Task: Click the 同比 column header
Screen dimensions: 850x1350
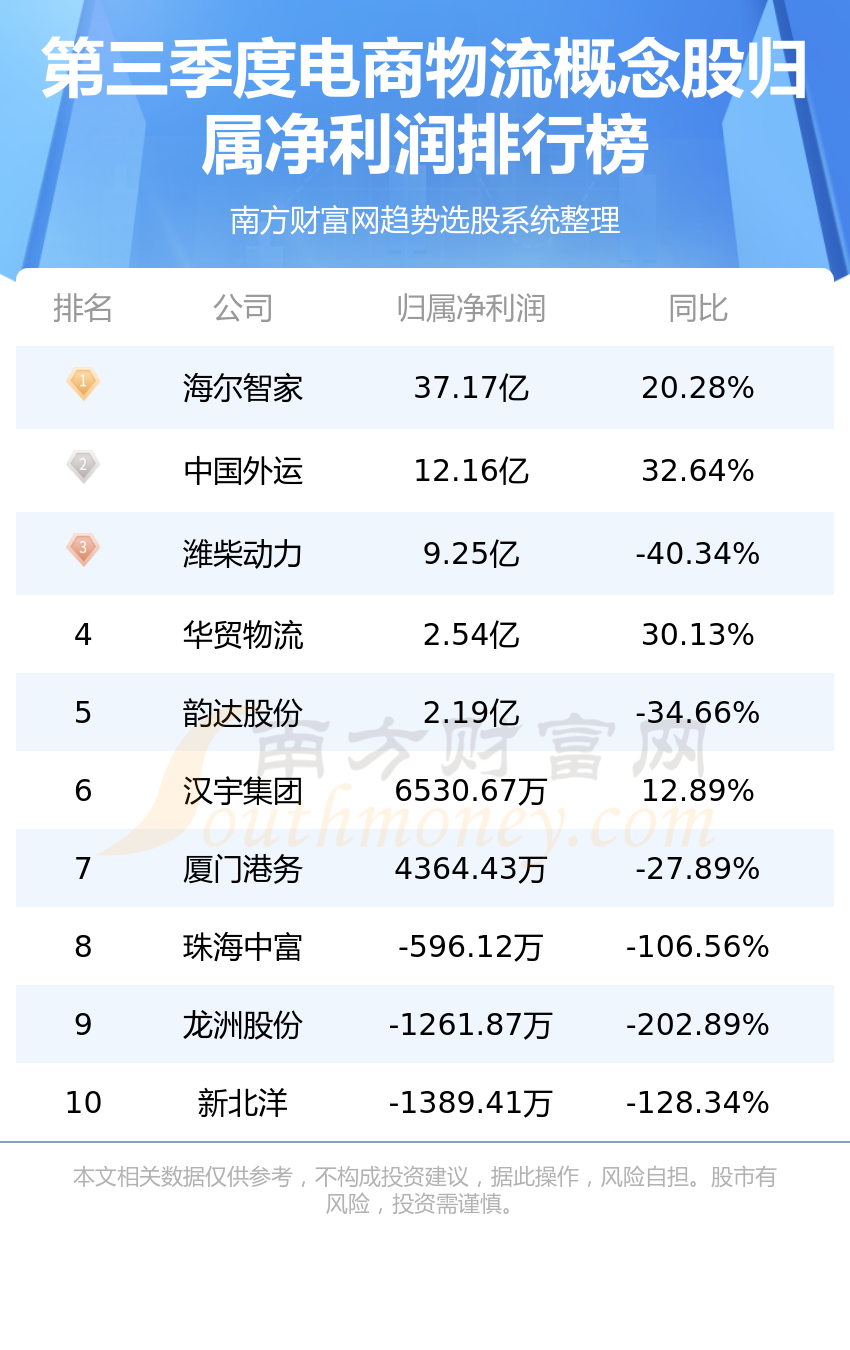Action: (x=698, y=308)
